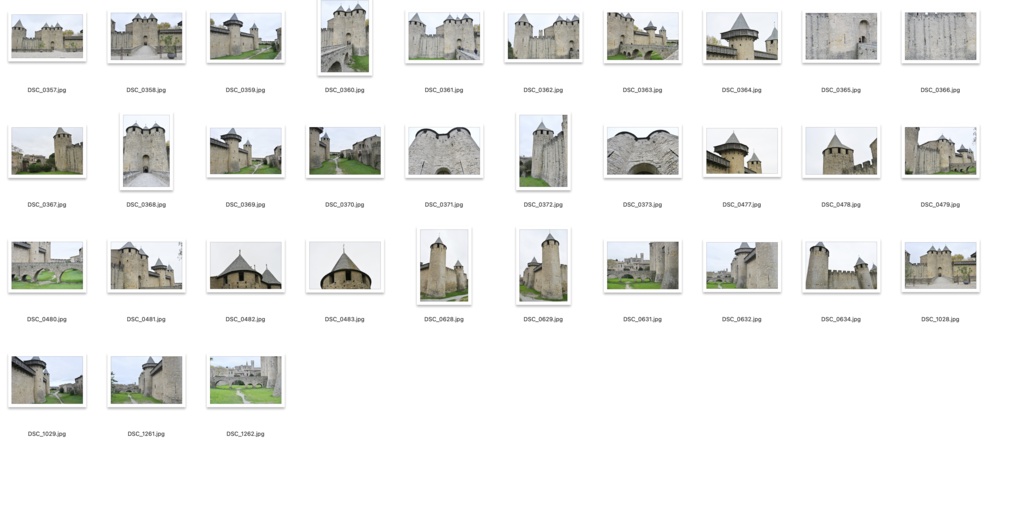
Task: Click the filename label DSC_1028.jpg
Action: point(940,319)
